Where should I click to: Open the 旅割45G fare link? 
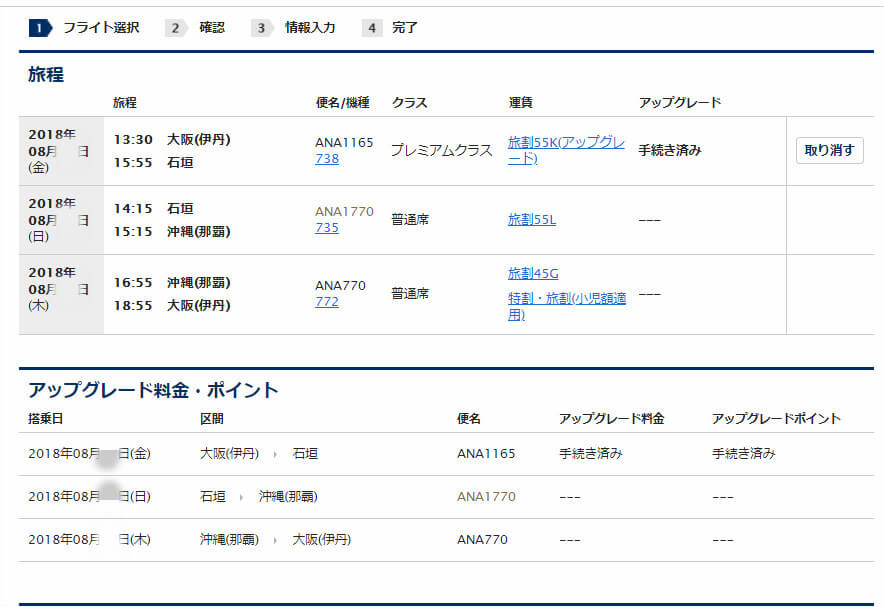coord(533,273)
